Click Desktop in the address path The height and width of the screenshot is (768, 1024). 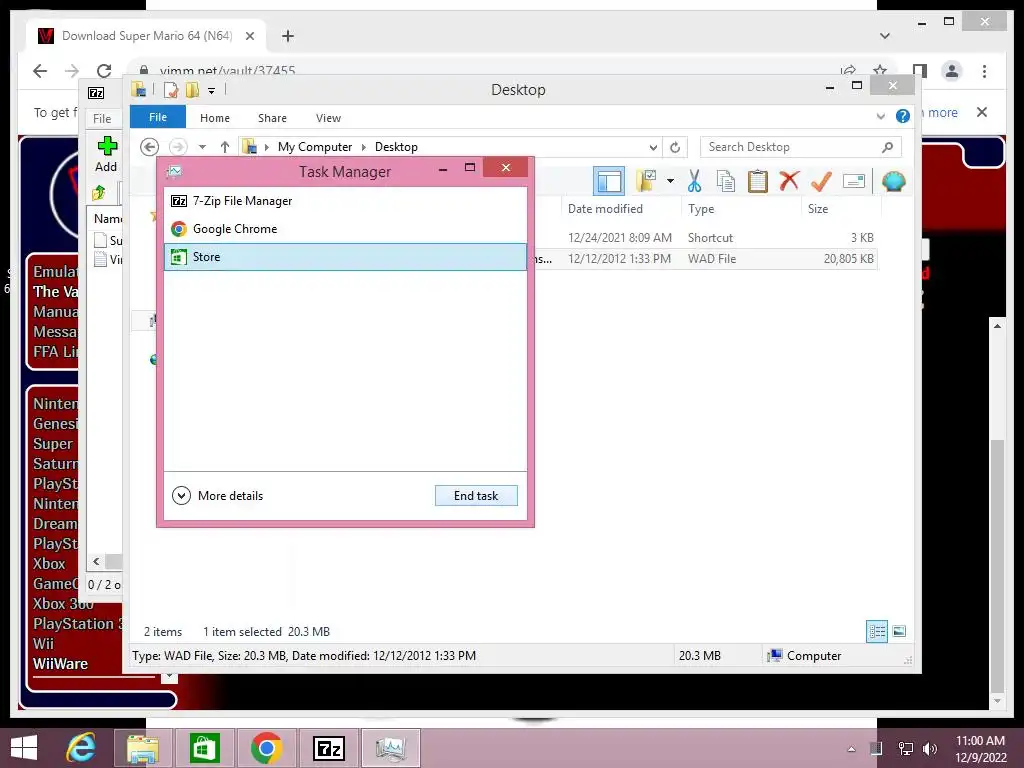click(x=396, y=147)
